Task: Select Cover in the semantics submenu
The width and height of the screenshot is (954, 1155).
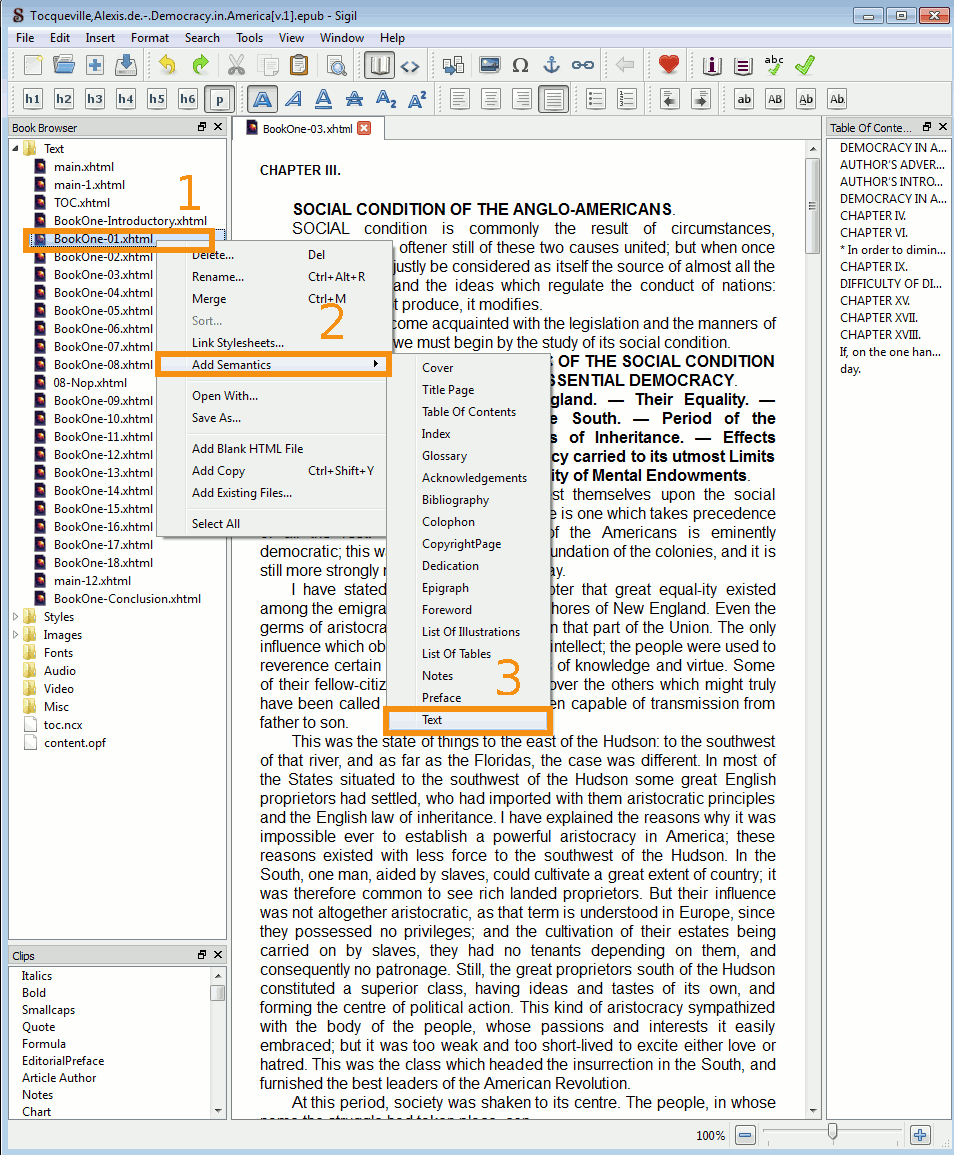Action: click(x=468, y=368)
